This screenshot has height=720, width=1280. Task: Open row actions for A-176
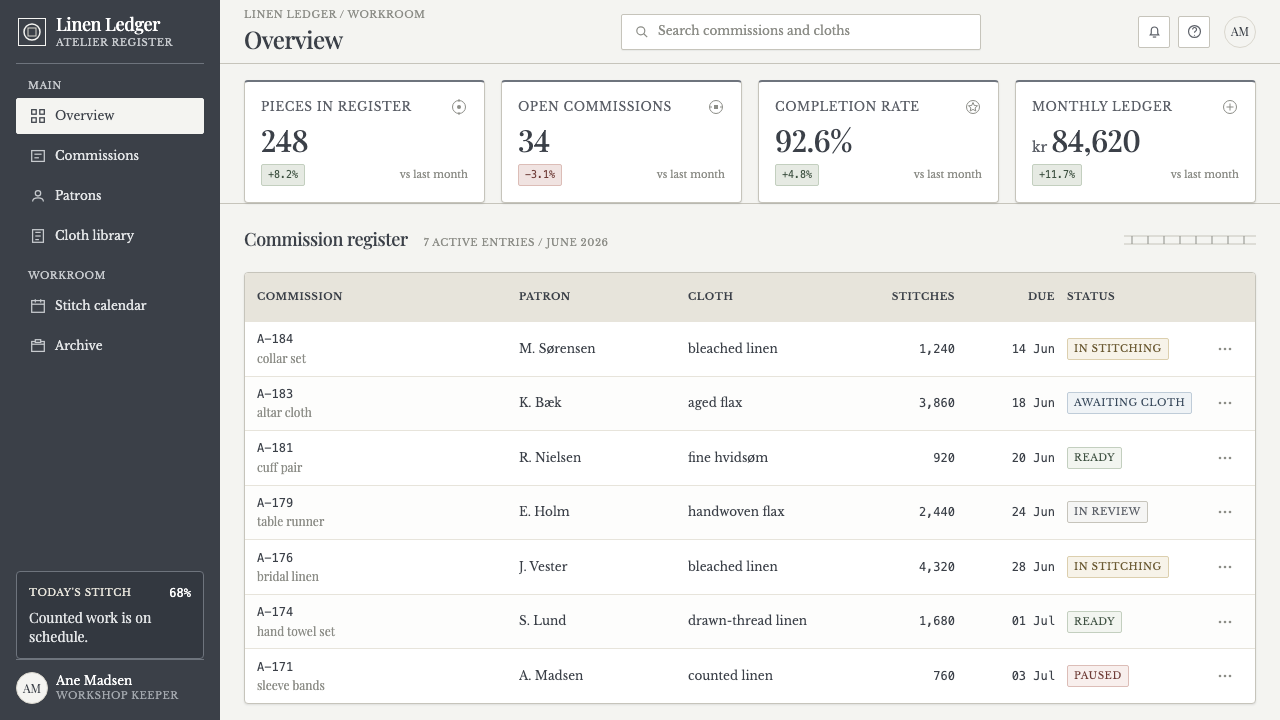1225,567
